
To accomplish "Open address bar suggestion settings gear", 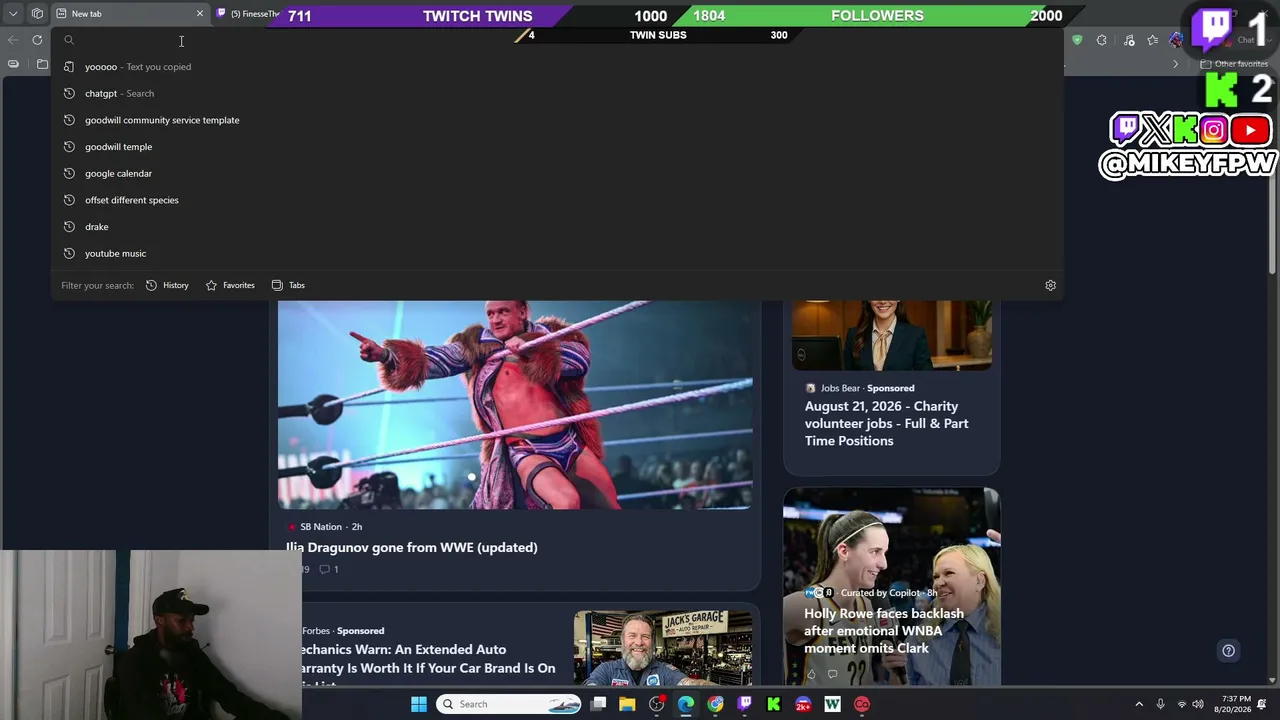I will pos(1050,285).
